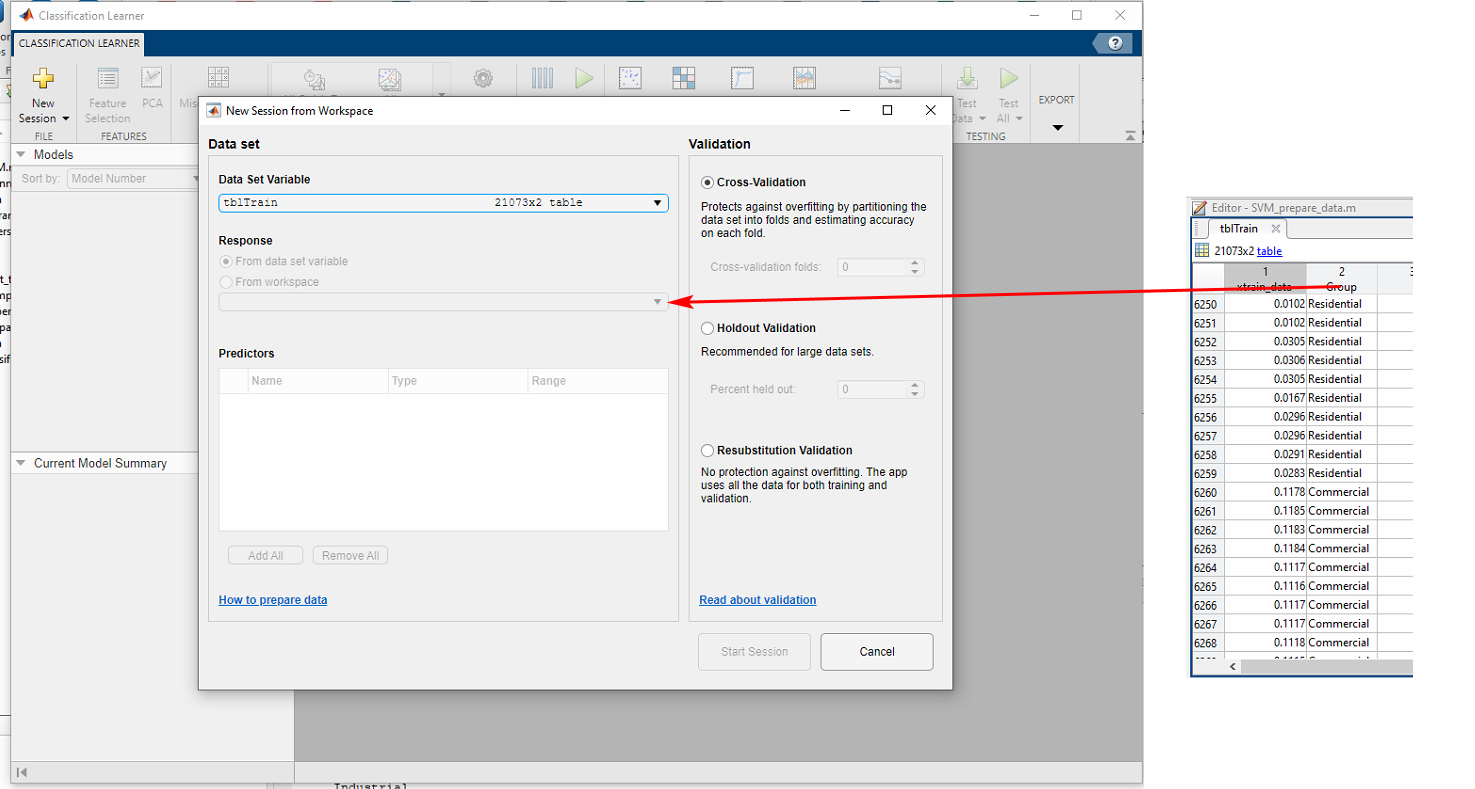Select Holdout Validation option
1475x789 pixels.
(x=708, y=328)
